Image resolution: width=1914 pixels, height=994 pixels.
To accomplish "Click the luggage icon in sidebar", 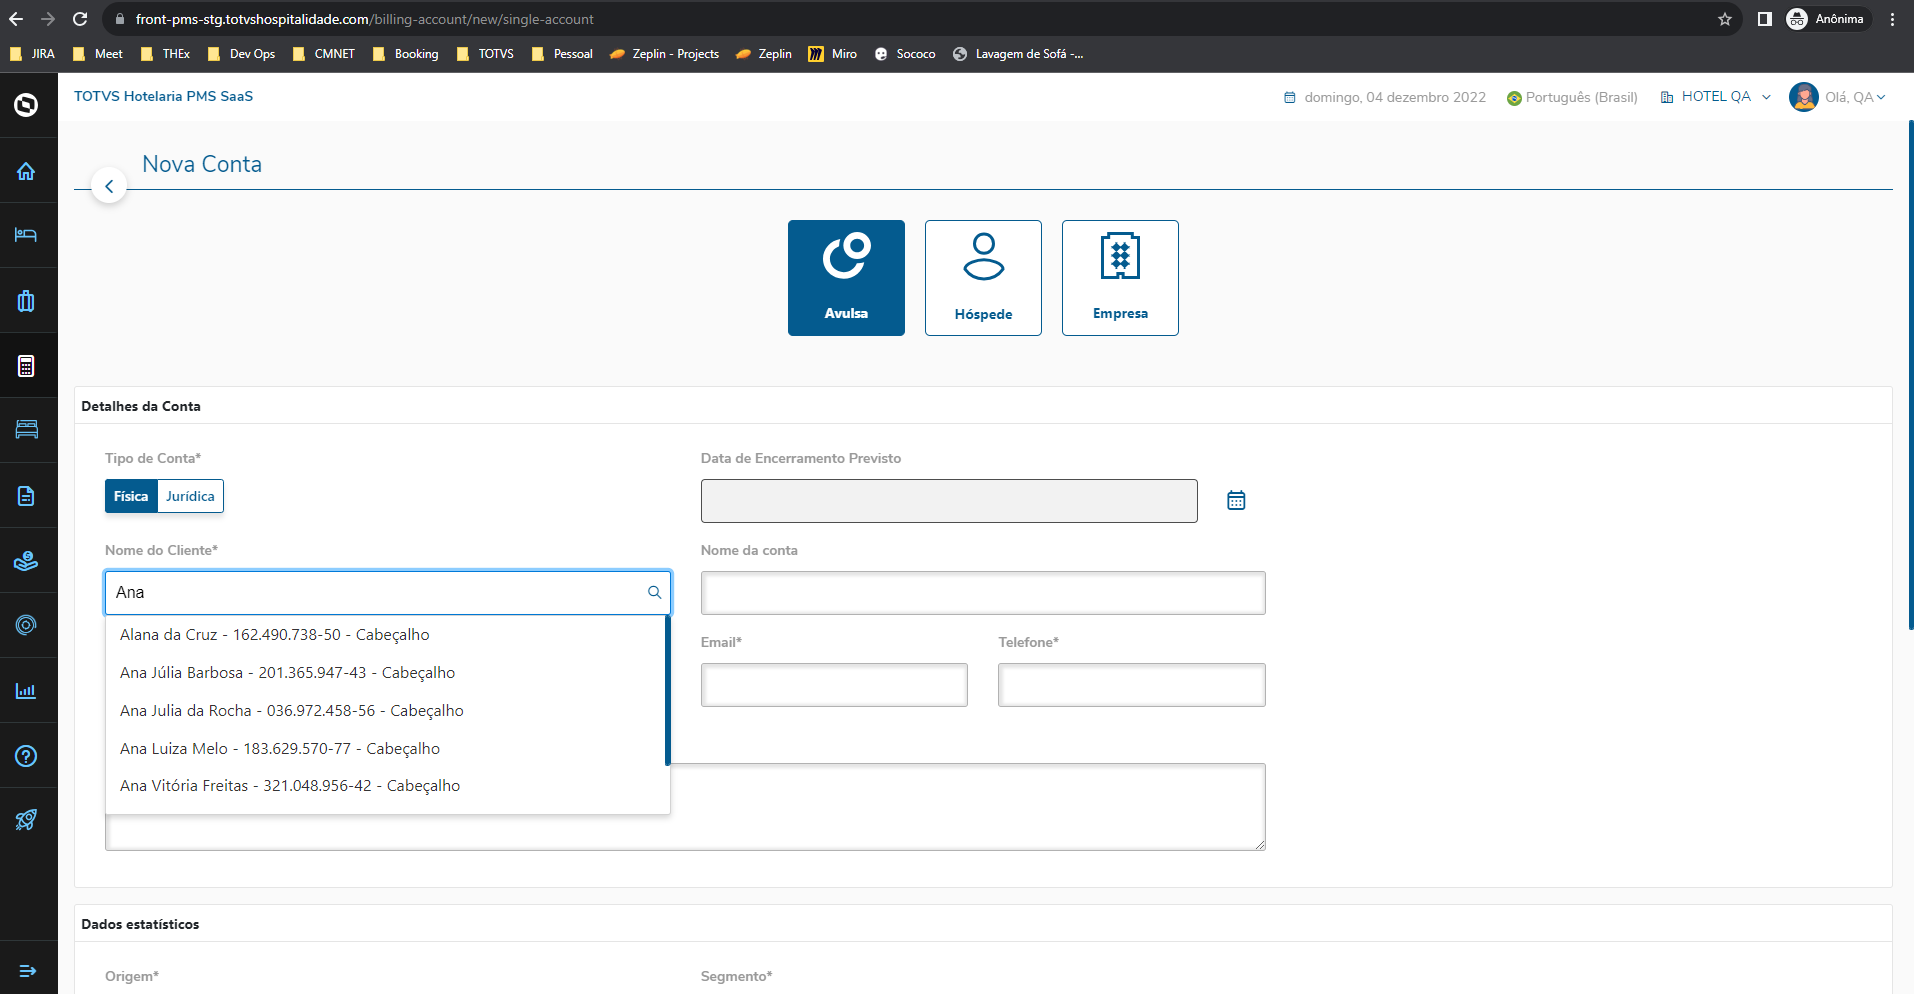I will click(x=26, y=301).
